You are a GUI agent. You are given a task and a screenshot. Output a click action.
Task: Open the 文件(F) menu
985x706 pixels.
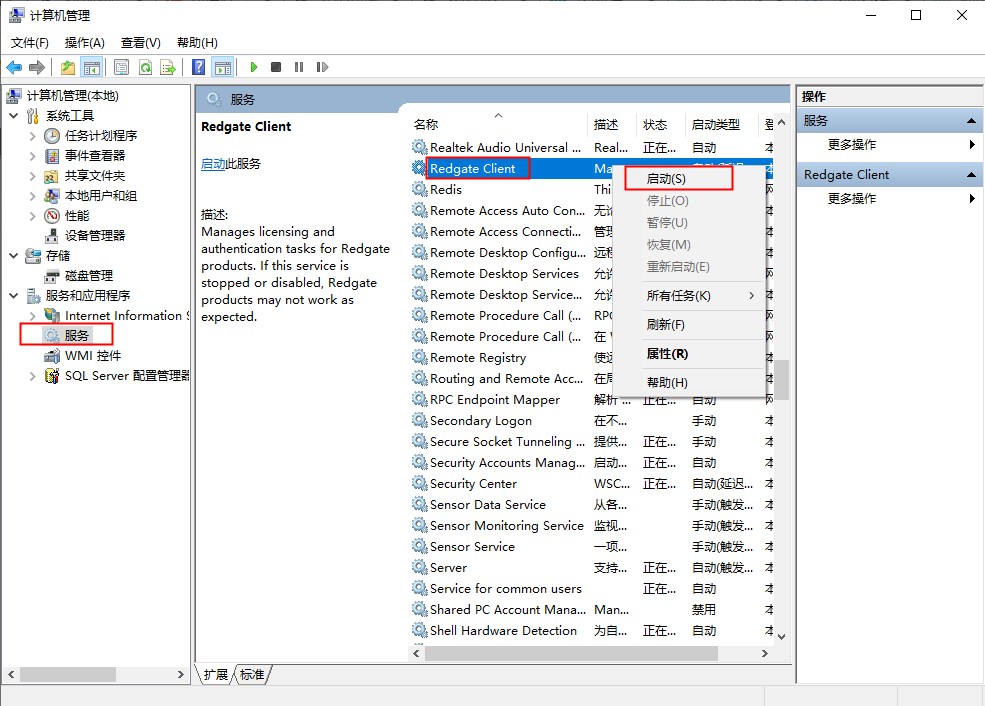(30, 43)
